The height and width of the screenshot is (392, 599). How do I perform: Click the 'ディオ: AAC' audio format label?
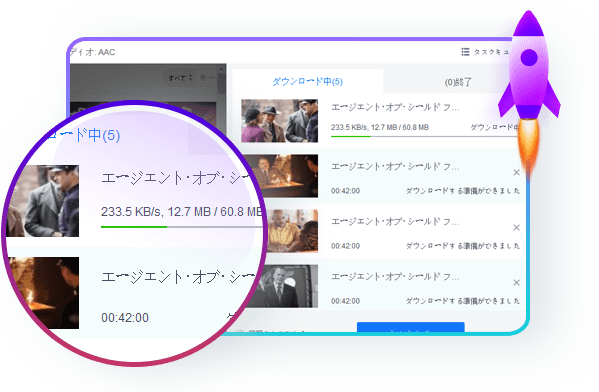coord(92,52)
